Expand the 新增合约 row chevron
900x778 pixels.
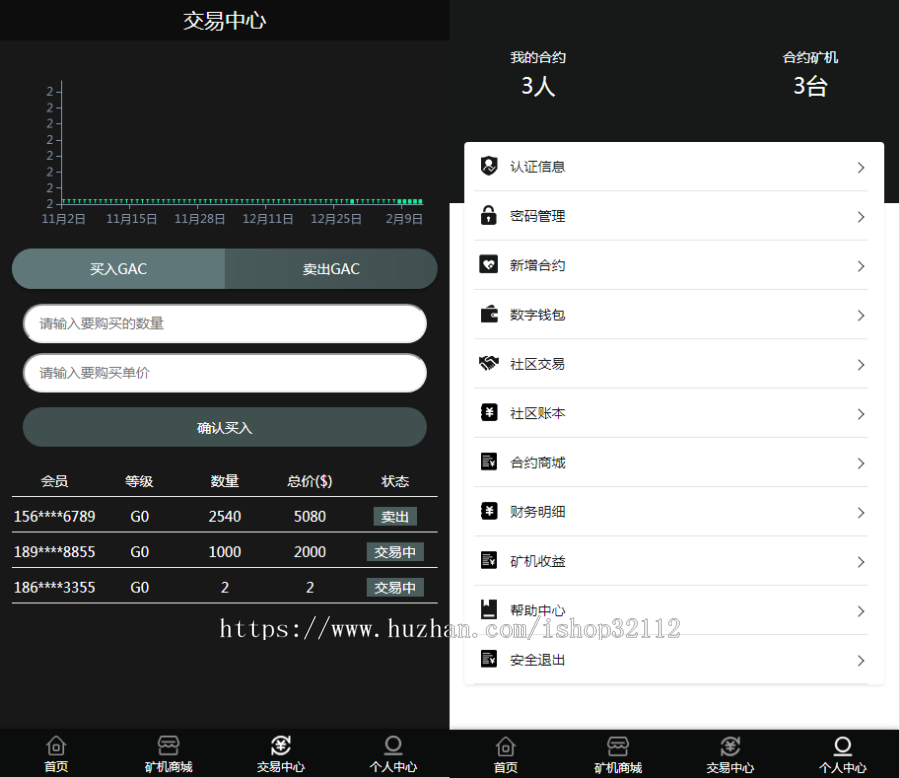[x=861, y=266]
